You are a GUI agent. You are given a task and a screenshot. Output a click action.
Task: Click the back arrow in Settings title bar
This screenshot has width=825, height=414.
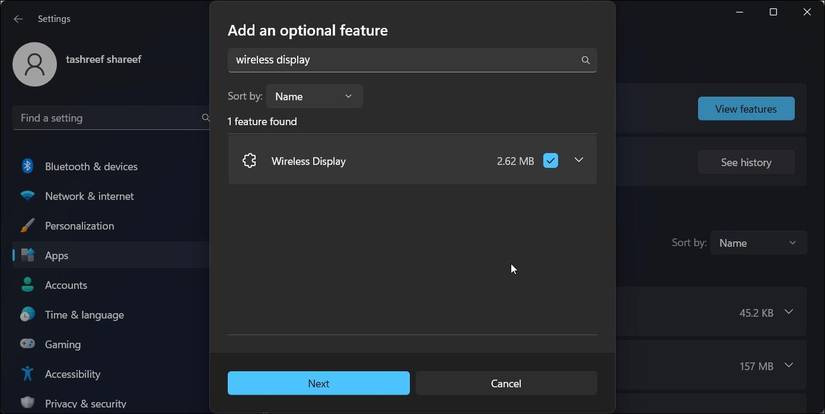tap(18, 19)
